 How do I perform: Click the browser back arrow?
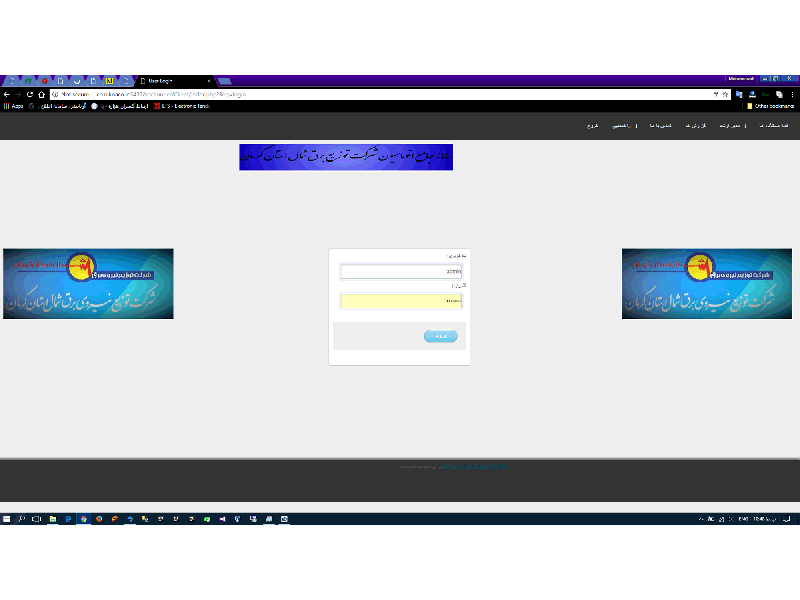[x=6, y=94]
